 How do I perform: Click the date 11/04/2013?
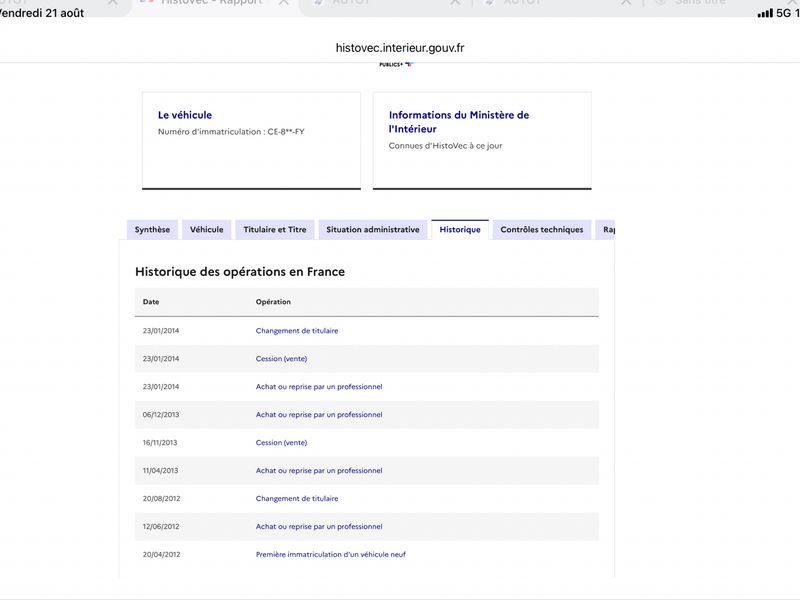160,470
